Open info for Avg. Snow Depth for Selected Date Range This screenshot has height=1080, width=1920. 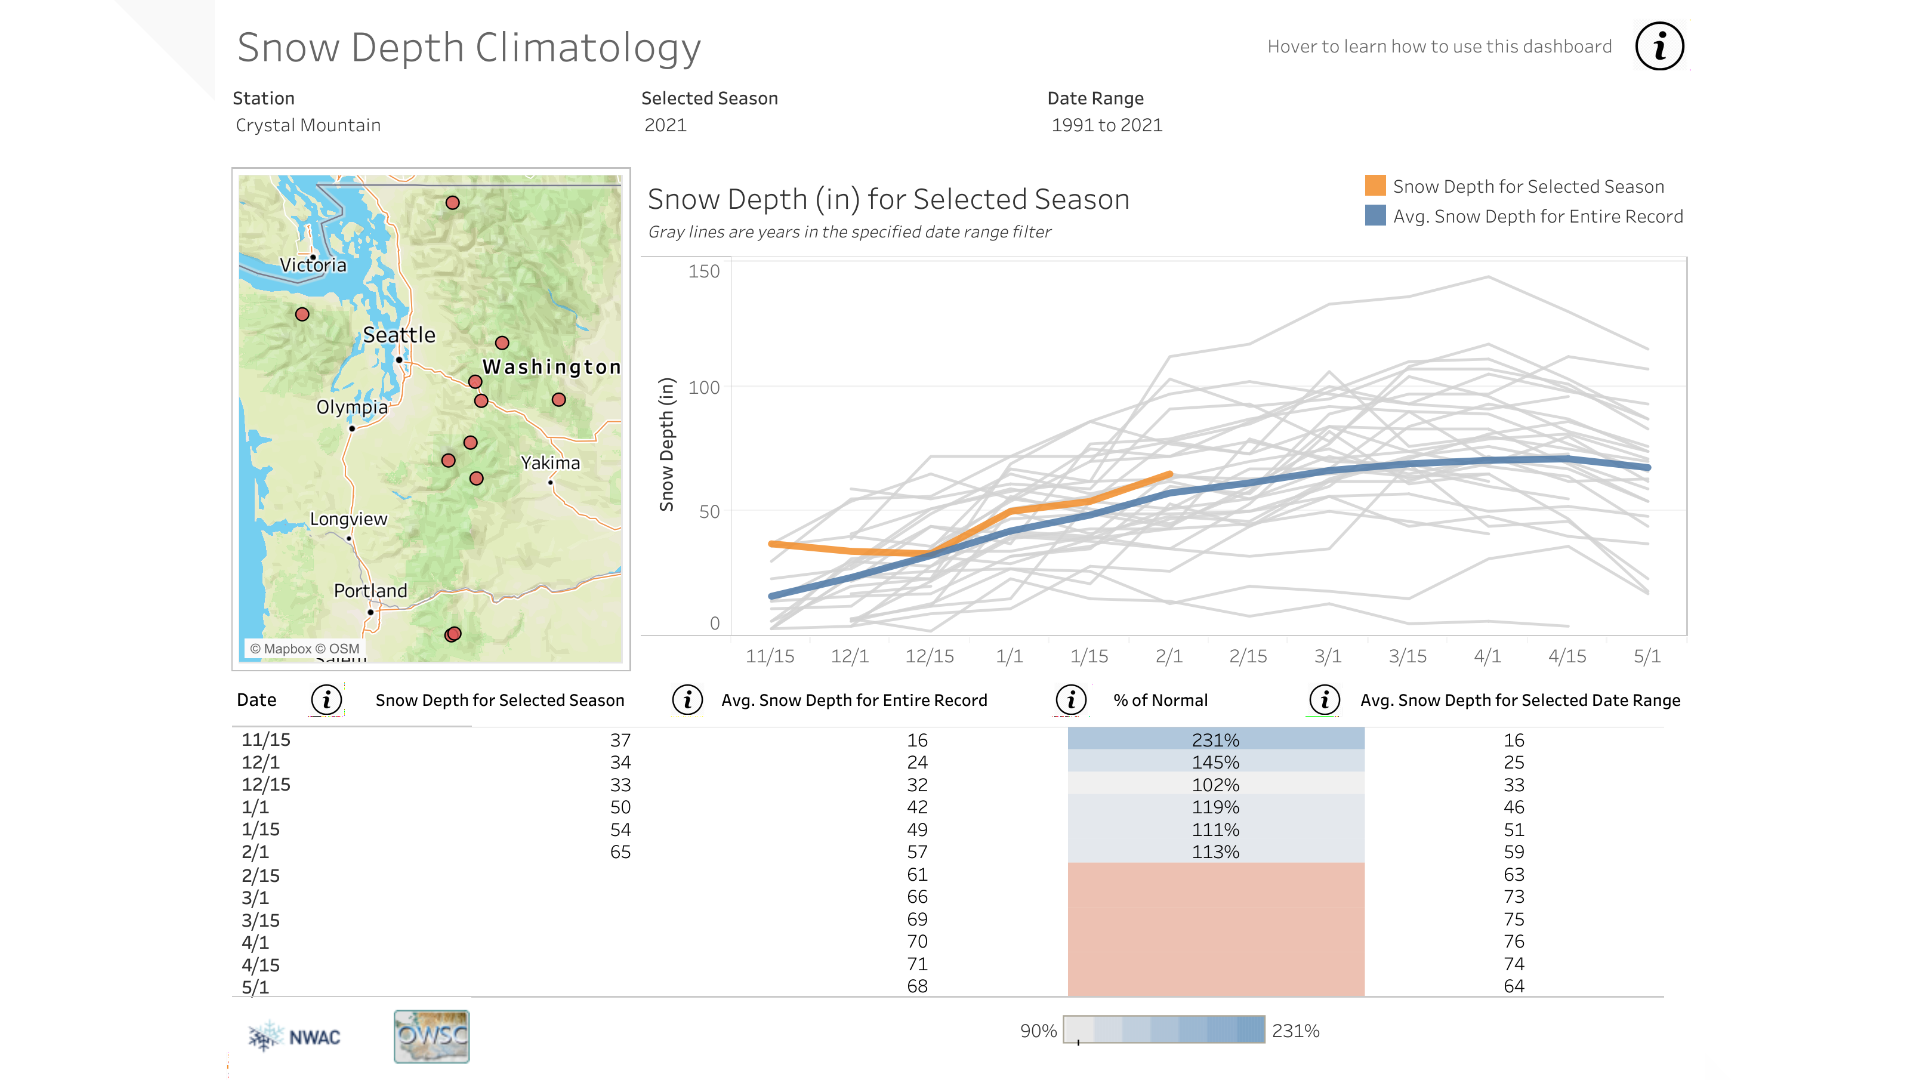tap(1323, 700)
